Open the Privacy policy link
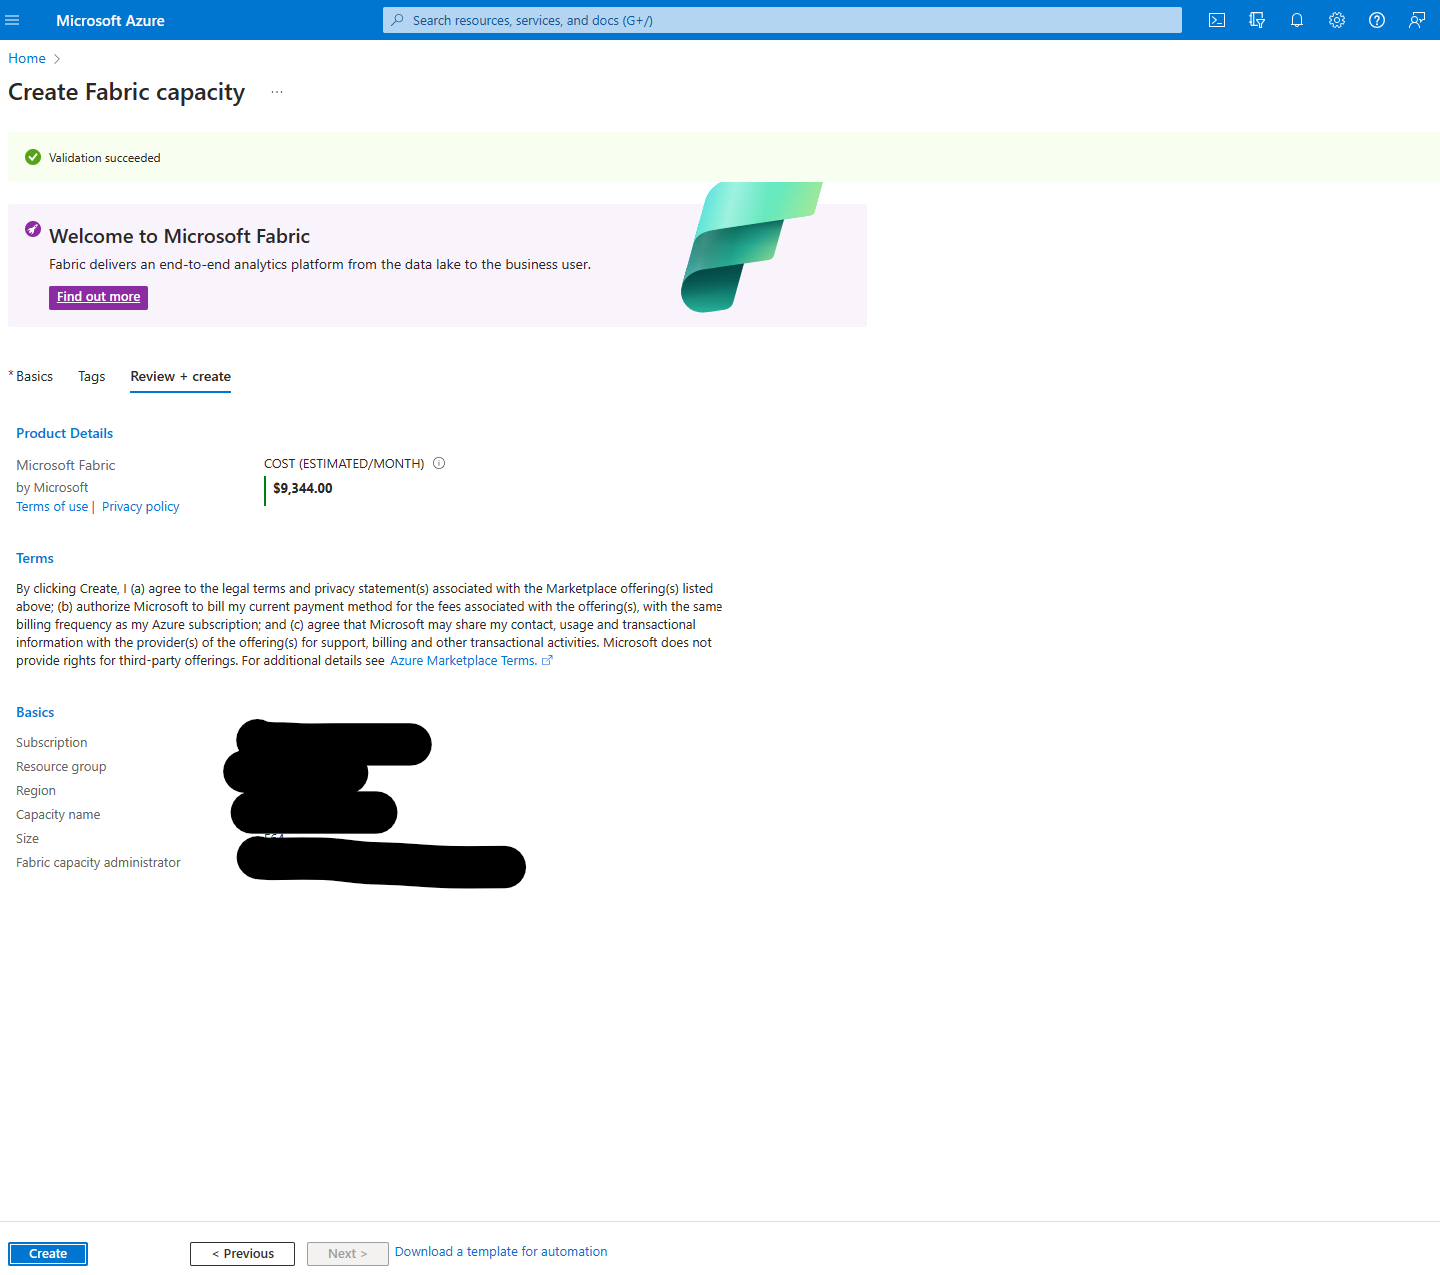 click(140, 506)
